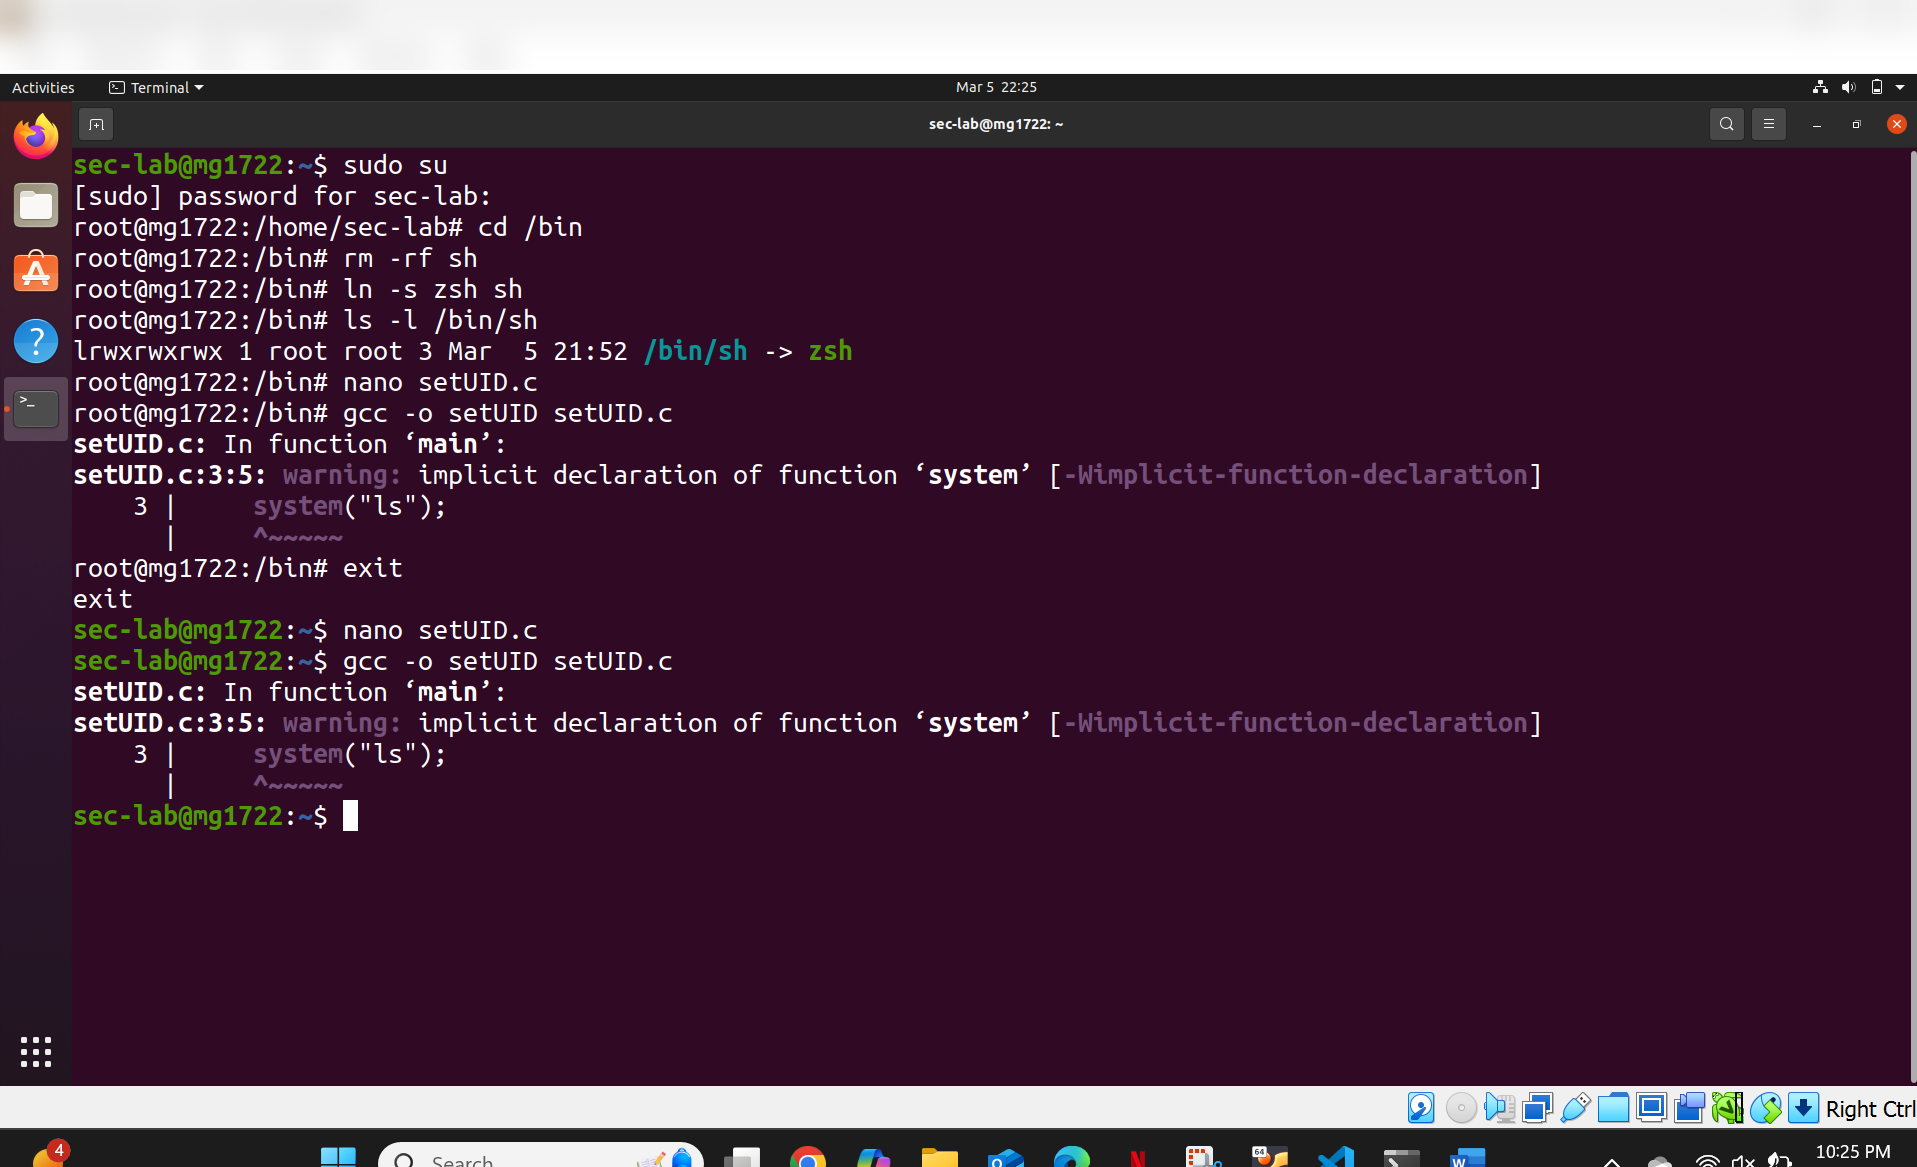Click VirtualBox audio settings icon
1917x1167 pixels.
coord(1499,1108)
